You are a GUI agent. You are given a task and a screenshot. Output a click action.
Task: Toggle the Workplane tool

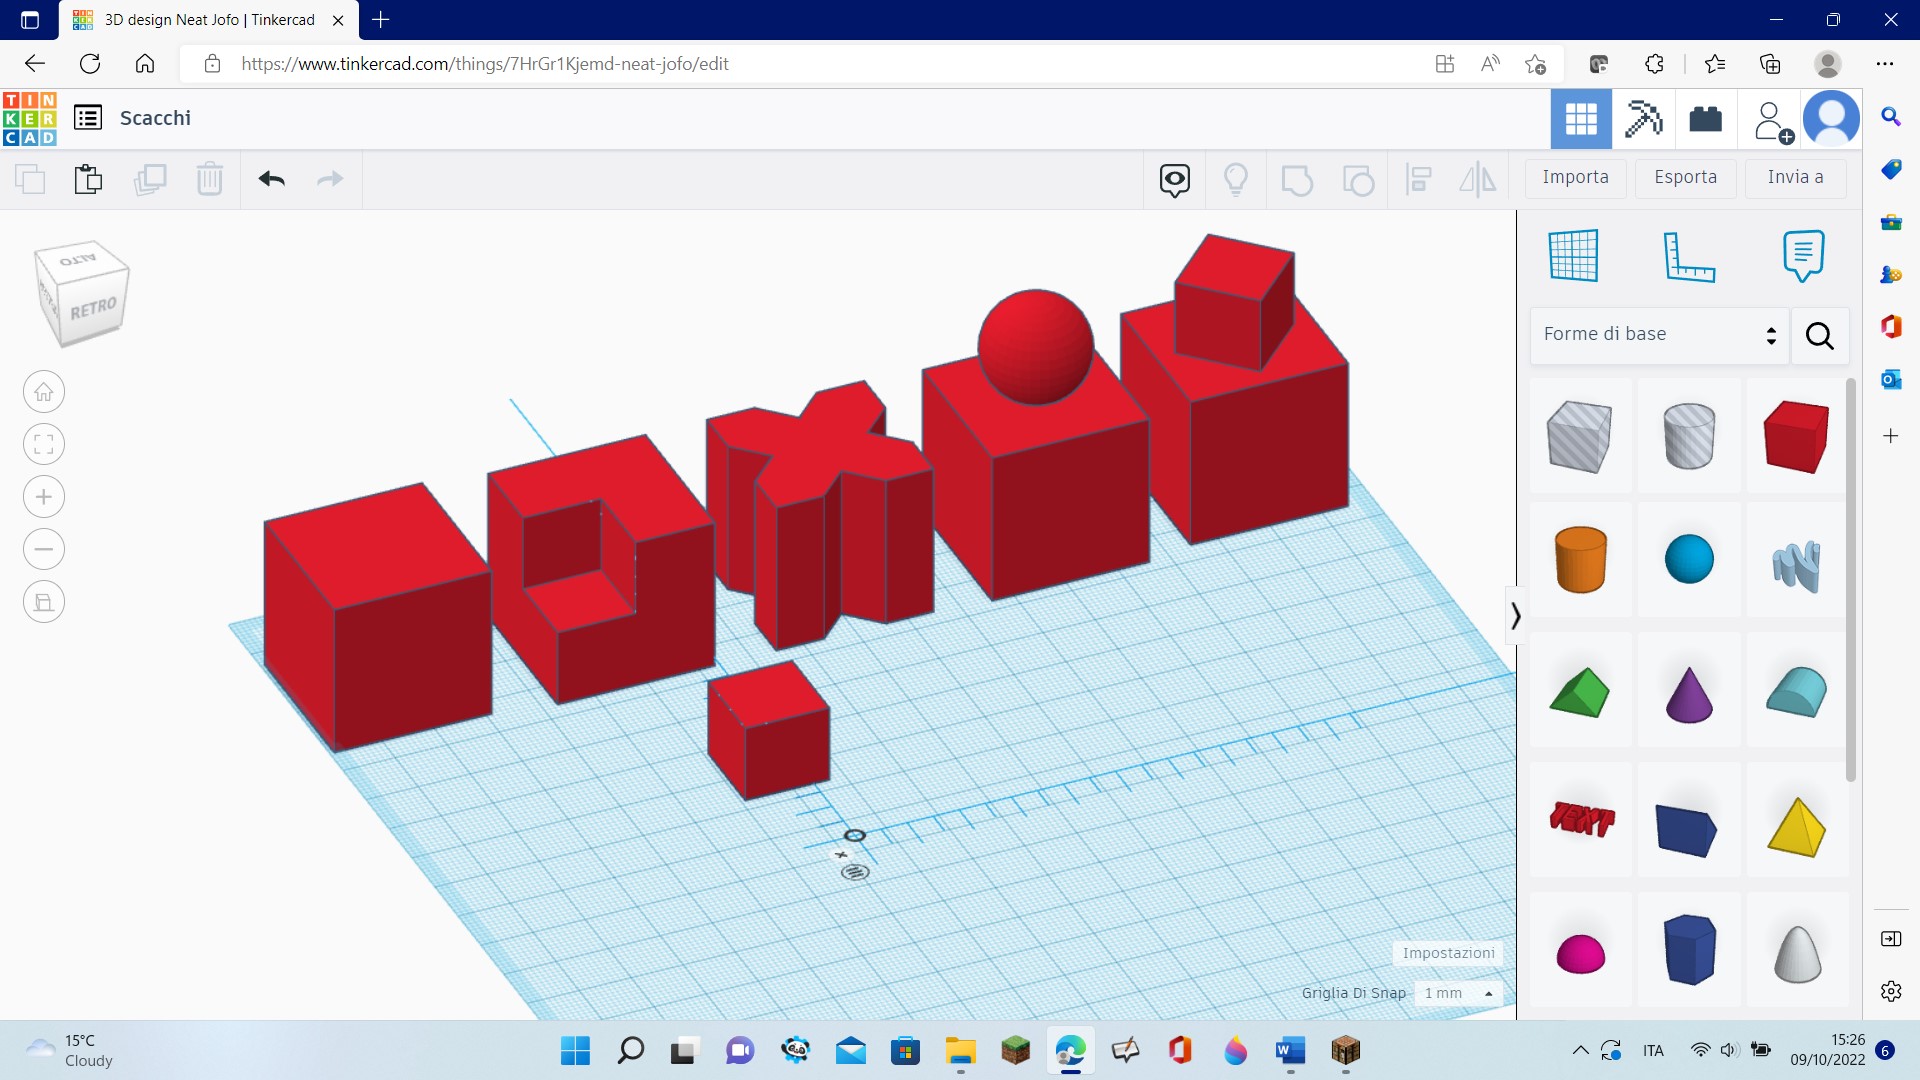click(x=1573, y=256)
